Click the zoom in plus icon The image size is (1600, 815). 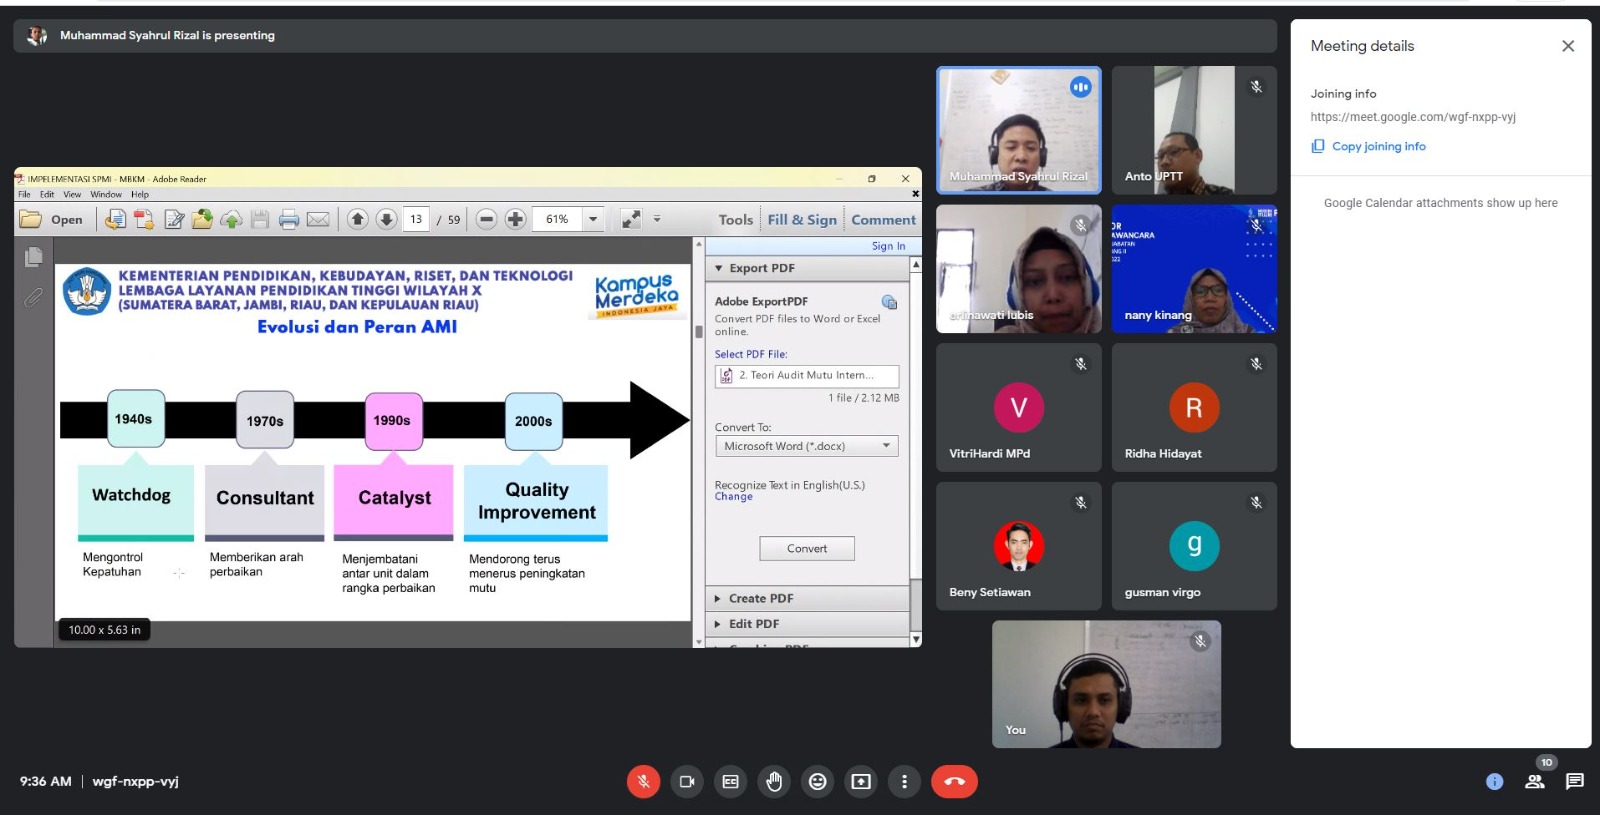point(515,219)
